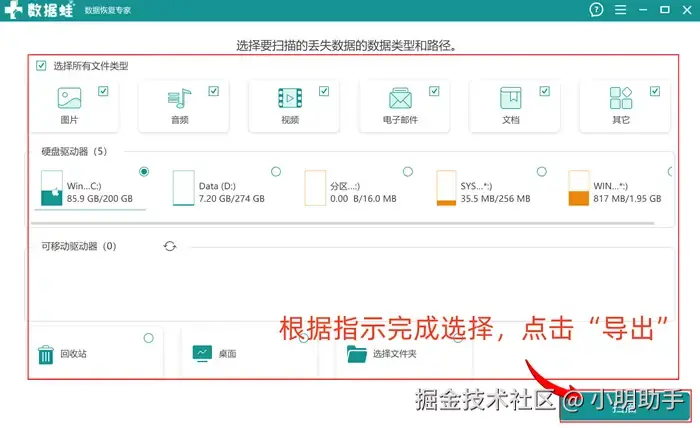
Task: Click the 音频 audio type icon
Action: 179,98
